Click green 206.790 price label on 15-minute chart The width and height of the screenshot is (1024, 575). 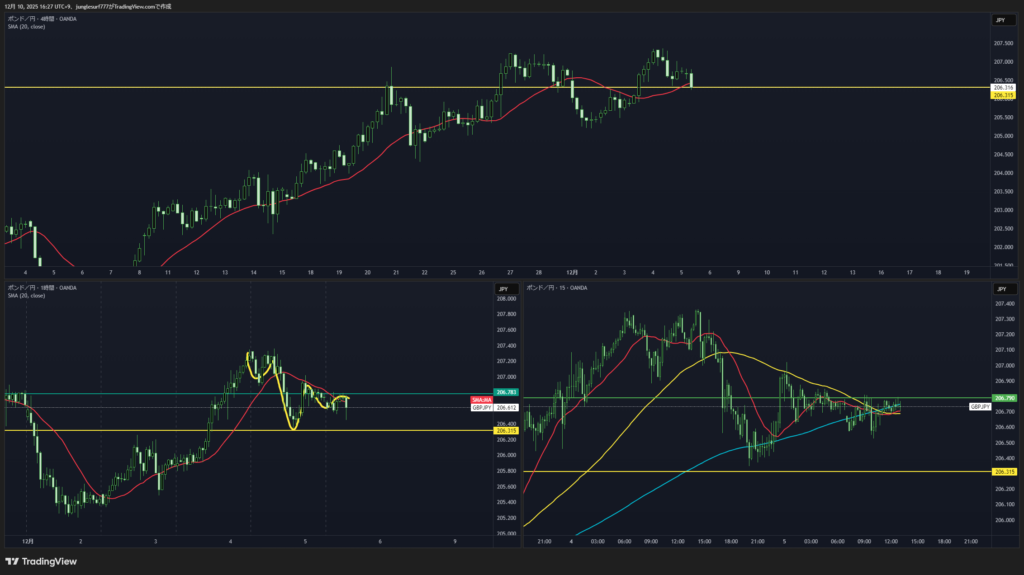1001,398
